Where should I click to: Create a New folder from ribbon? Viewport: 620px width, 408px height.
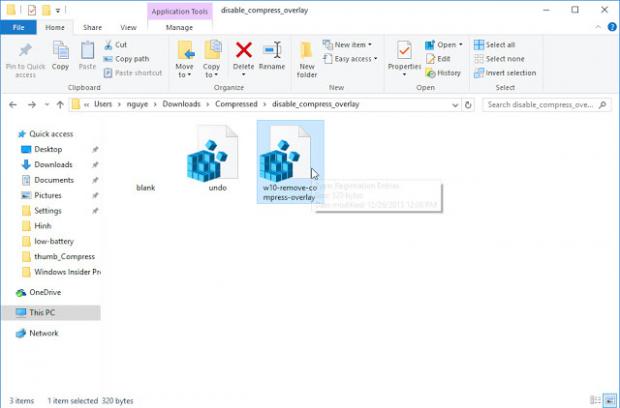pyautogui.click(x=307, y=58)
